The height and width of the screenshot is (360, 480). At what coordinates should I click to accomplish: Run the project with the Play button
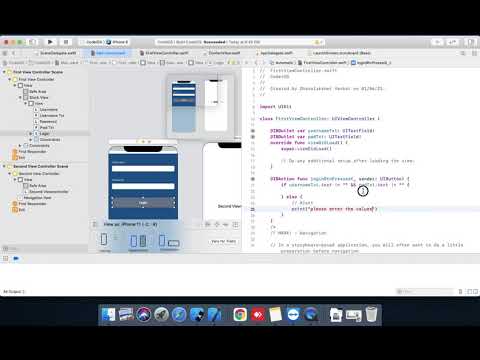50,42
